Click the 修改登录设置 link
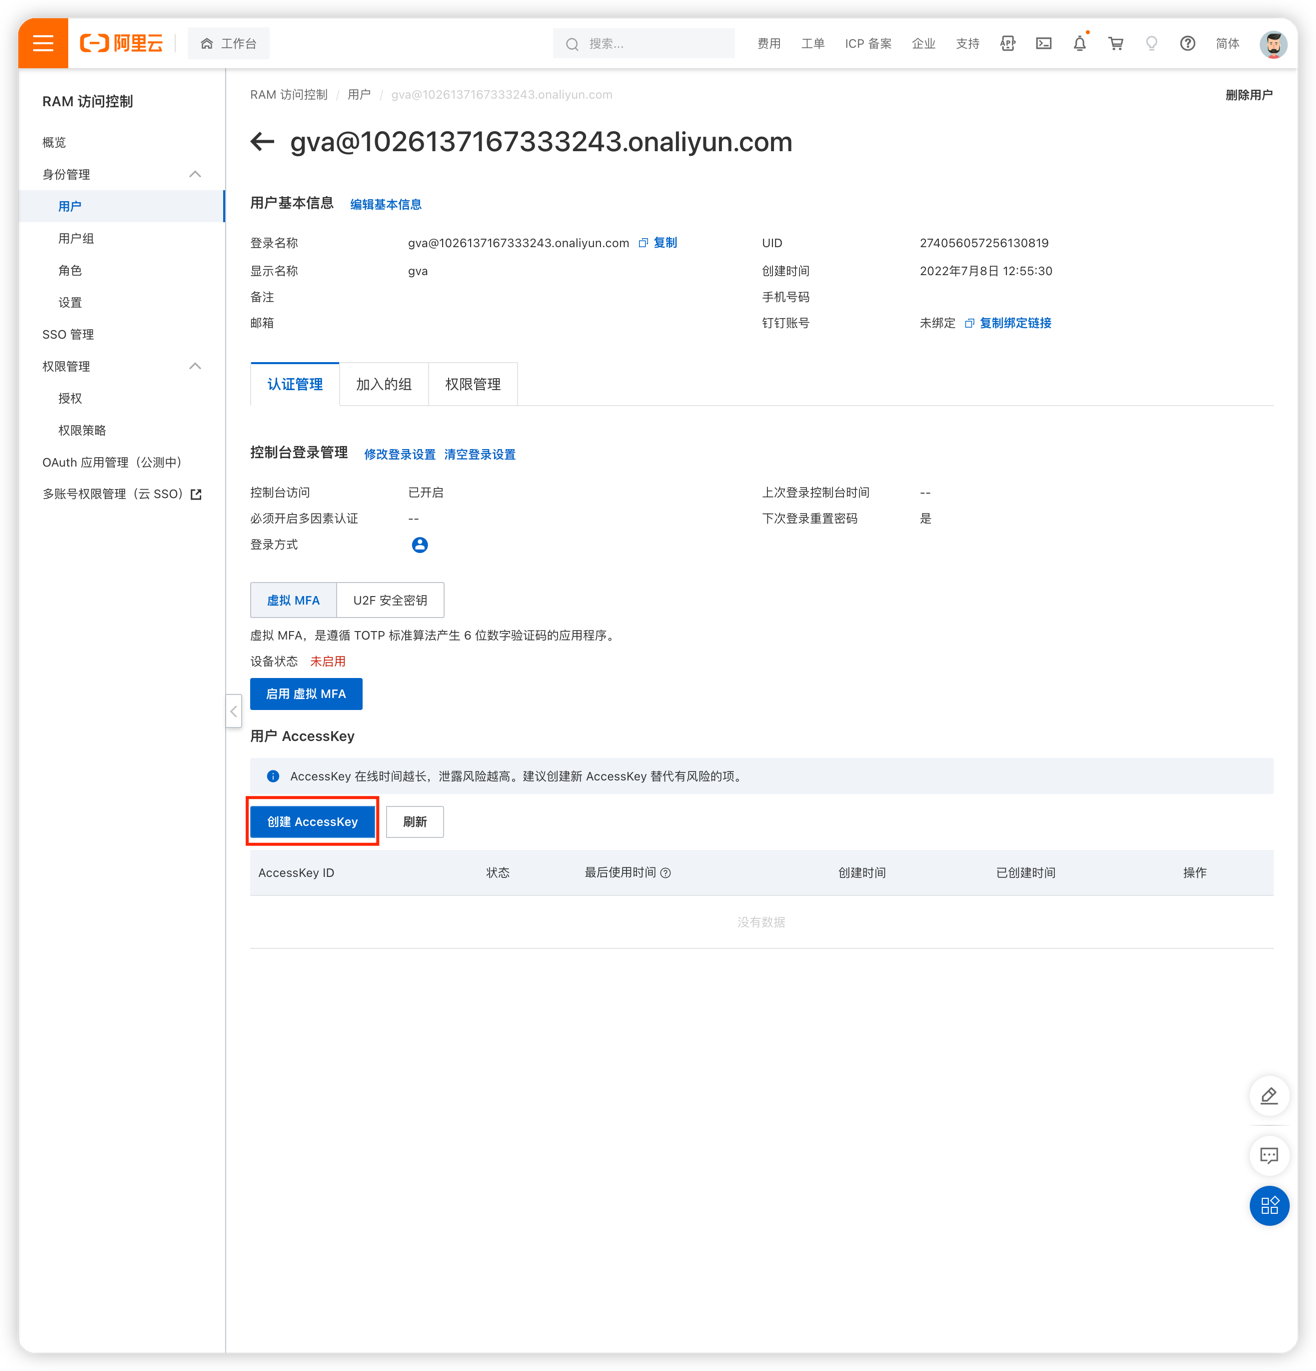This screenshot has height=1371, width=1316. pos(399,454)
